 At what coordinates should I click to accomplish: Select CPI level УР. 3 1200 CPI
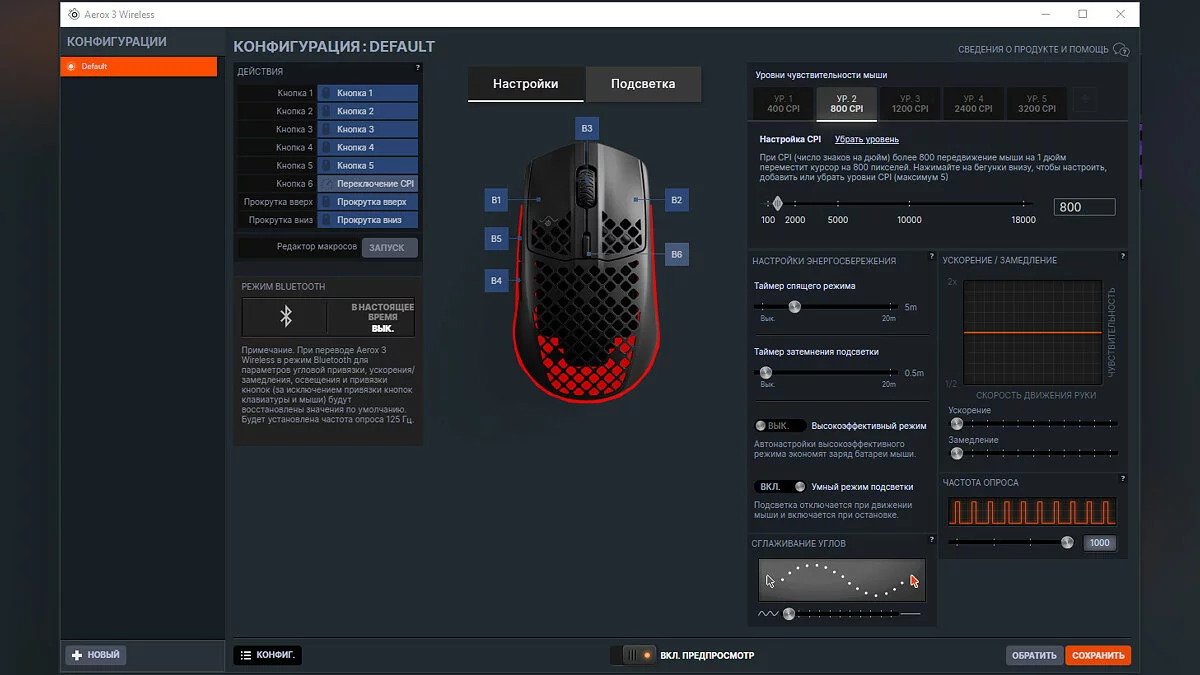pos(909,103)
